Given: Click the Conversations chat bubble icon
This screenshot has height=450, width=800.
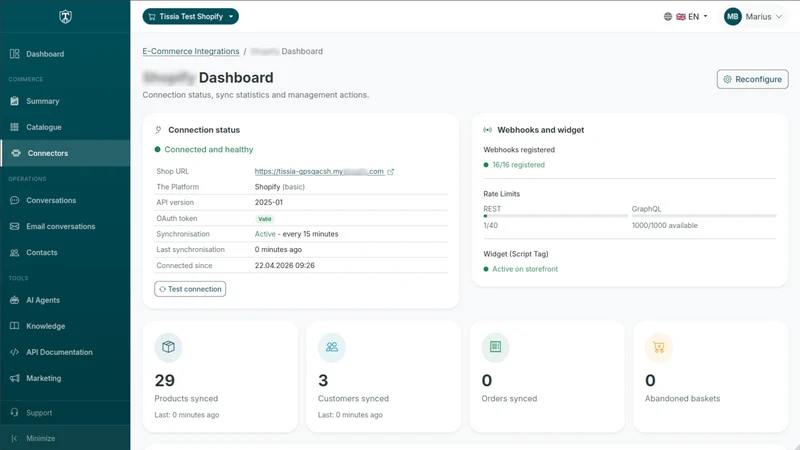Looking at the screenshot, I should pyautogui.click(x=14, y=201).
